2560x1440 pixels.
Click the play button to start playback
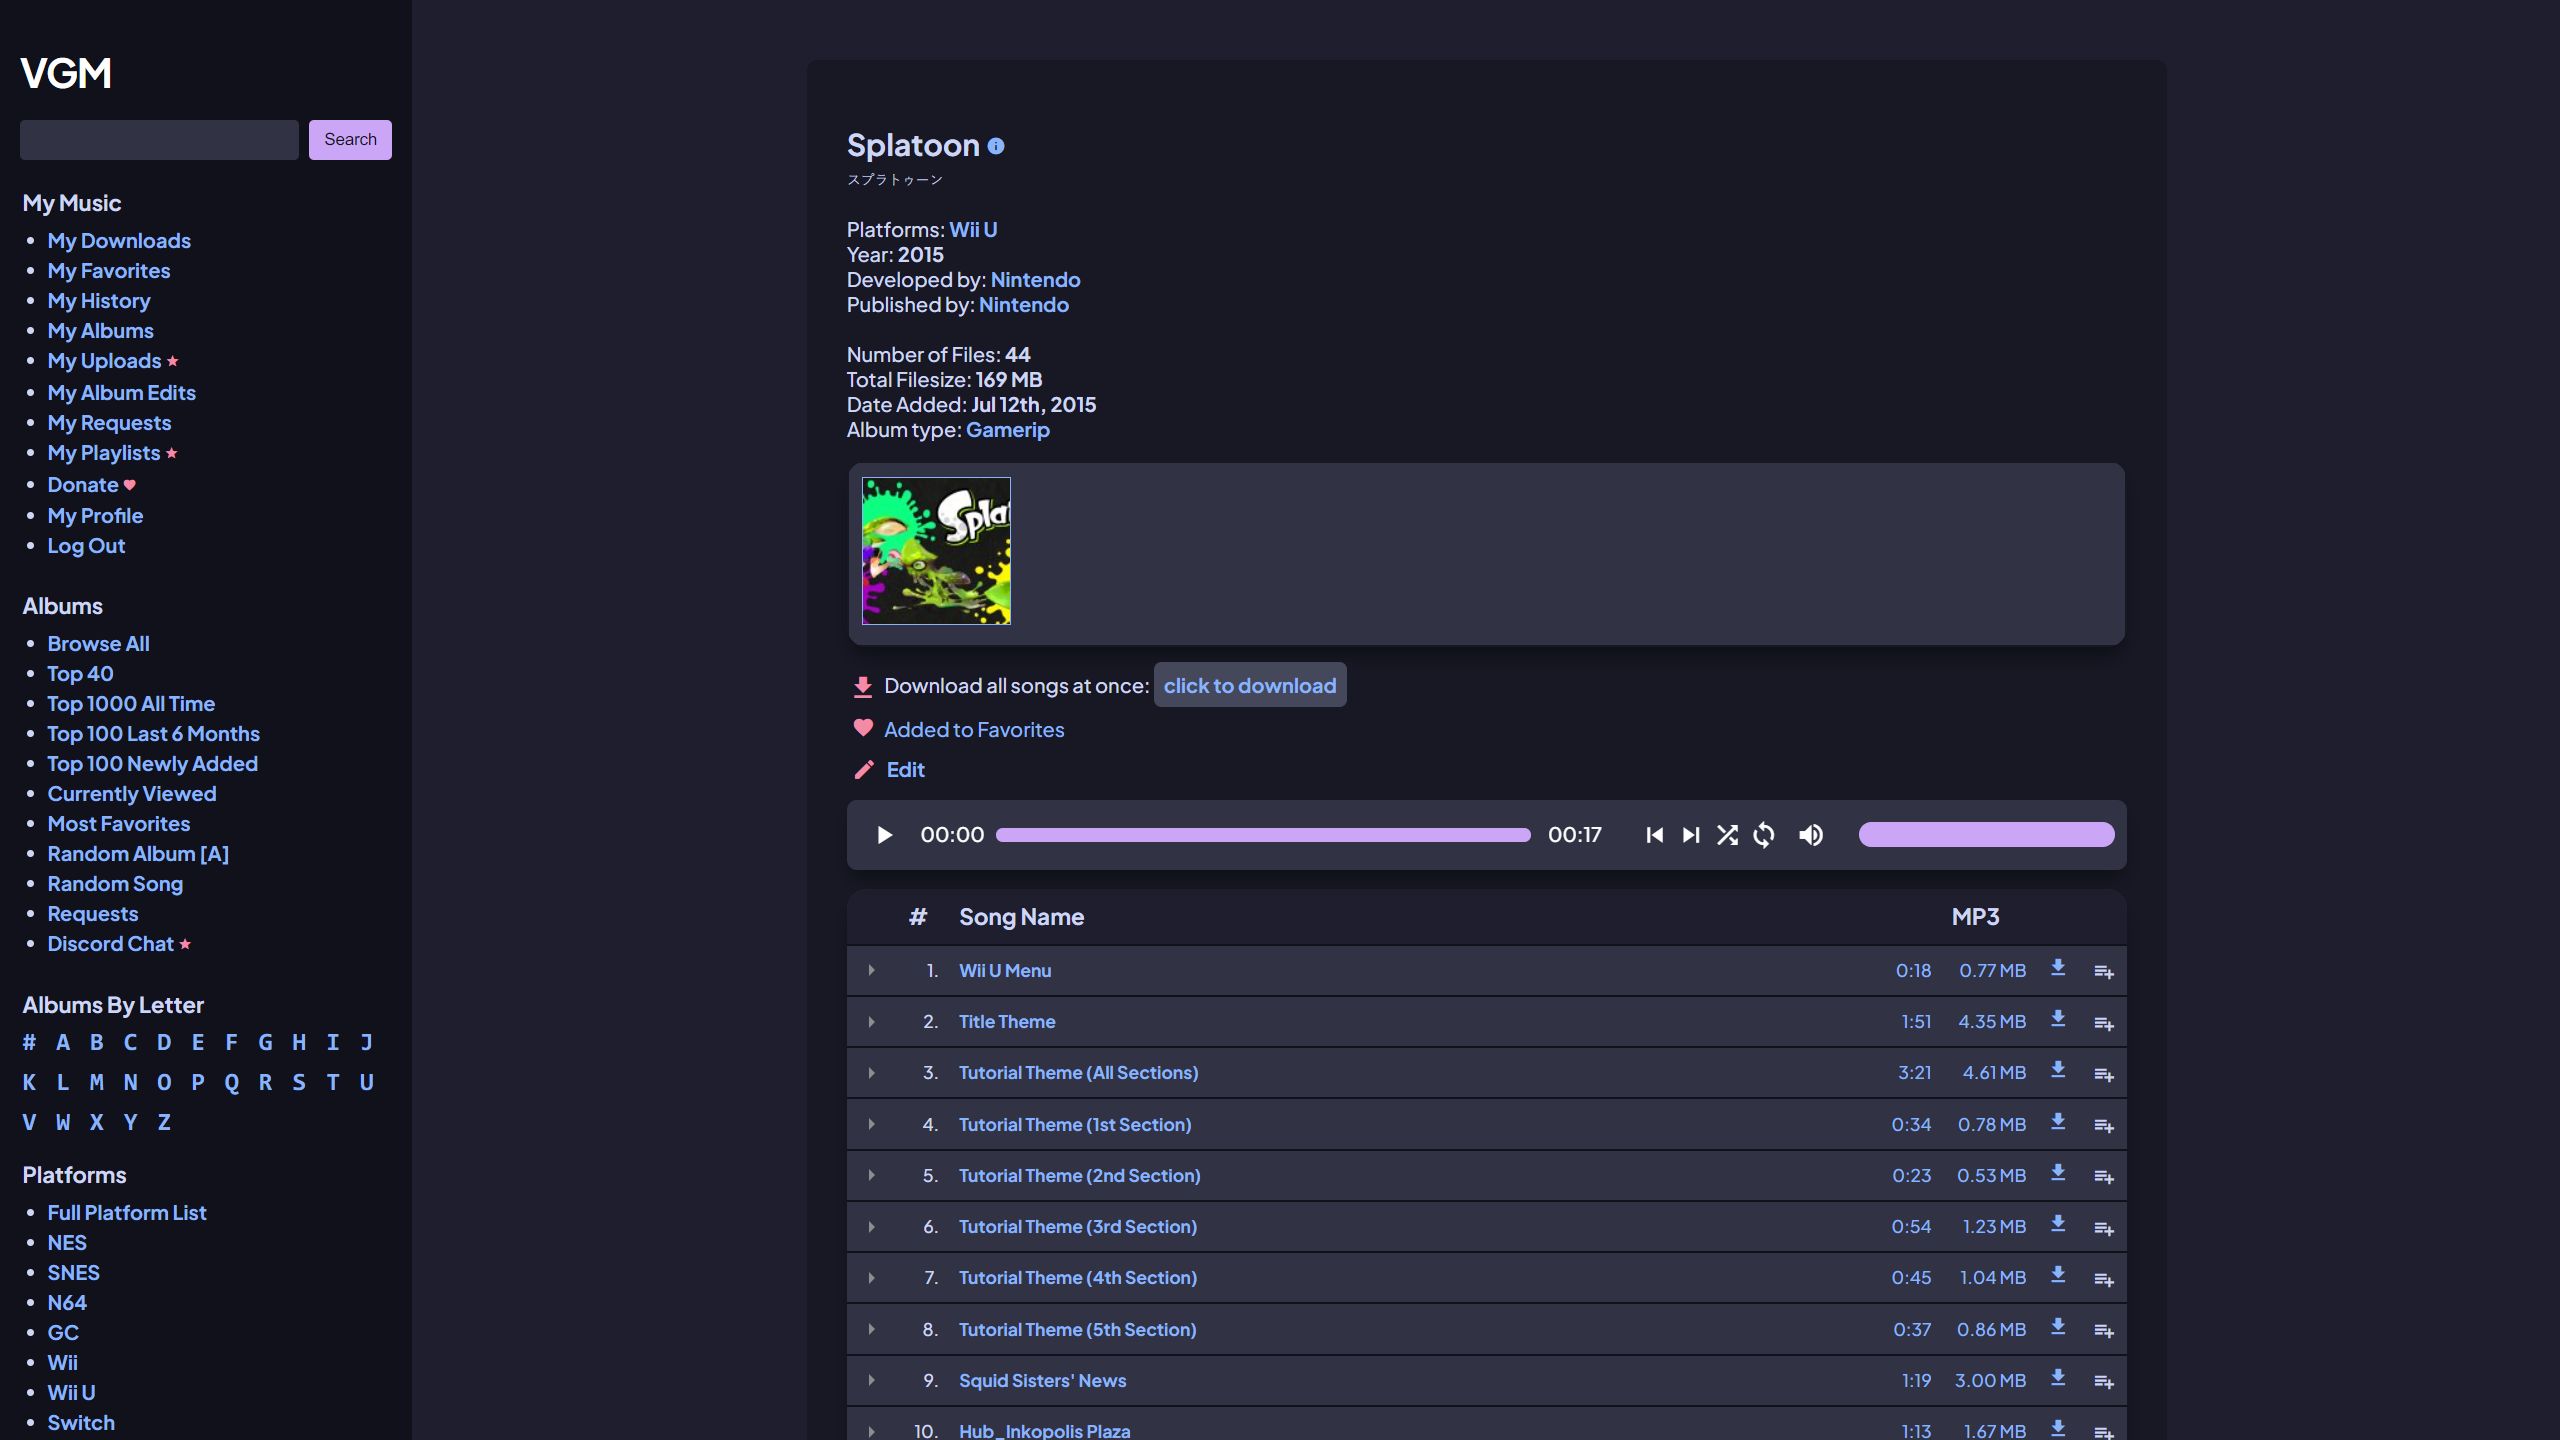[x=883, y=833]
